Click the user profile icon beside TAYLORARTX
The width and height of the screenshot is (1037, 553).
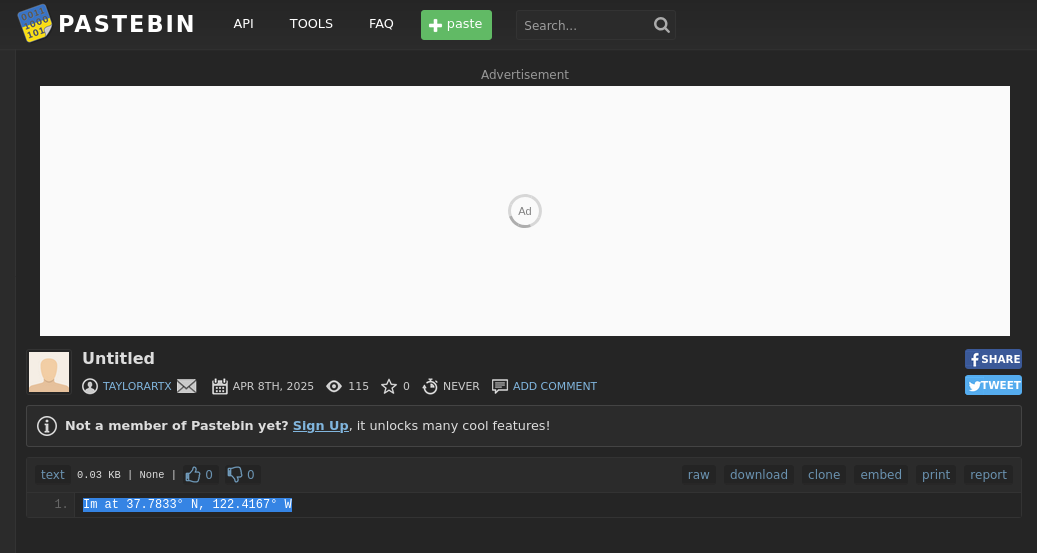tap(90, 386)
